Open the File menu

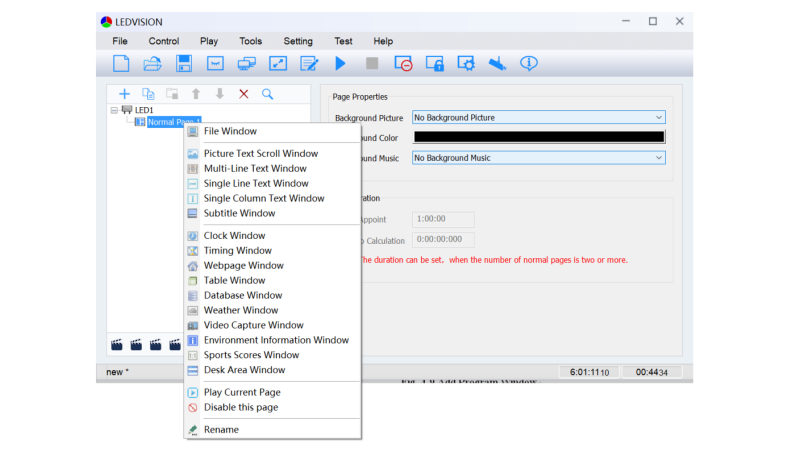[x=120, y=41]
